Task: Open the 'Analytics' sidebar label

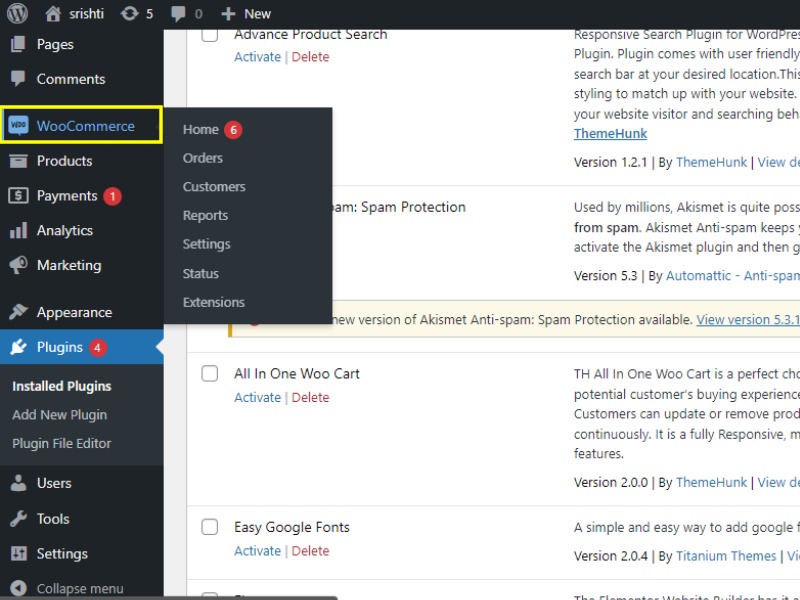Action: click(65, 231)
